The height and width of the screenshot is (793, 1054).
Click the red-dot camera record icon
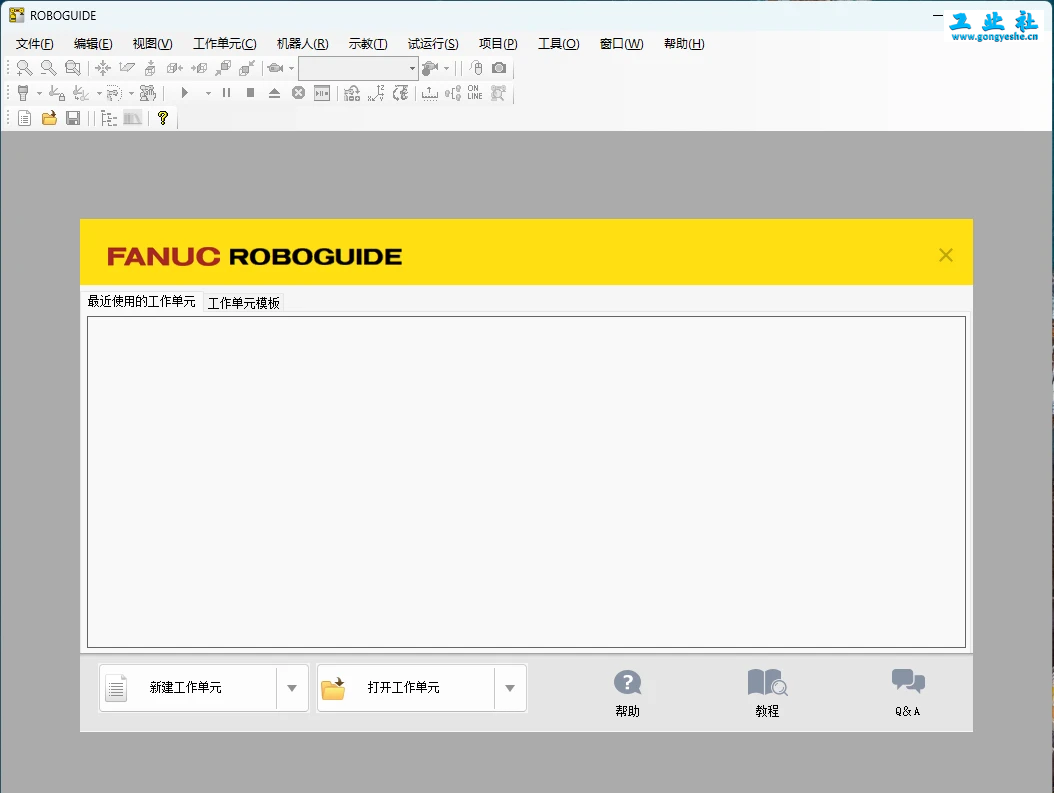coord(430,68)
